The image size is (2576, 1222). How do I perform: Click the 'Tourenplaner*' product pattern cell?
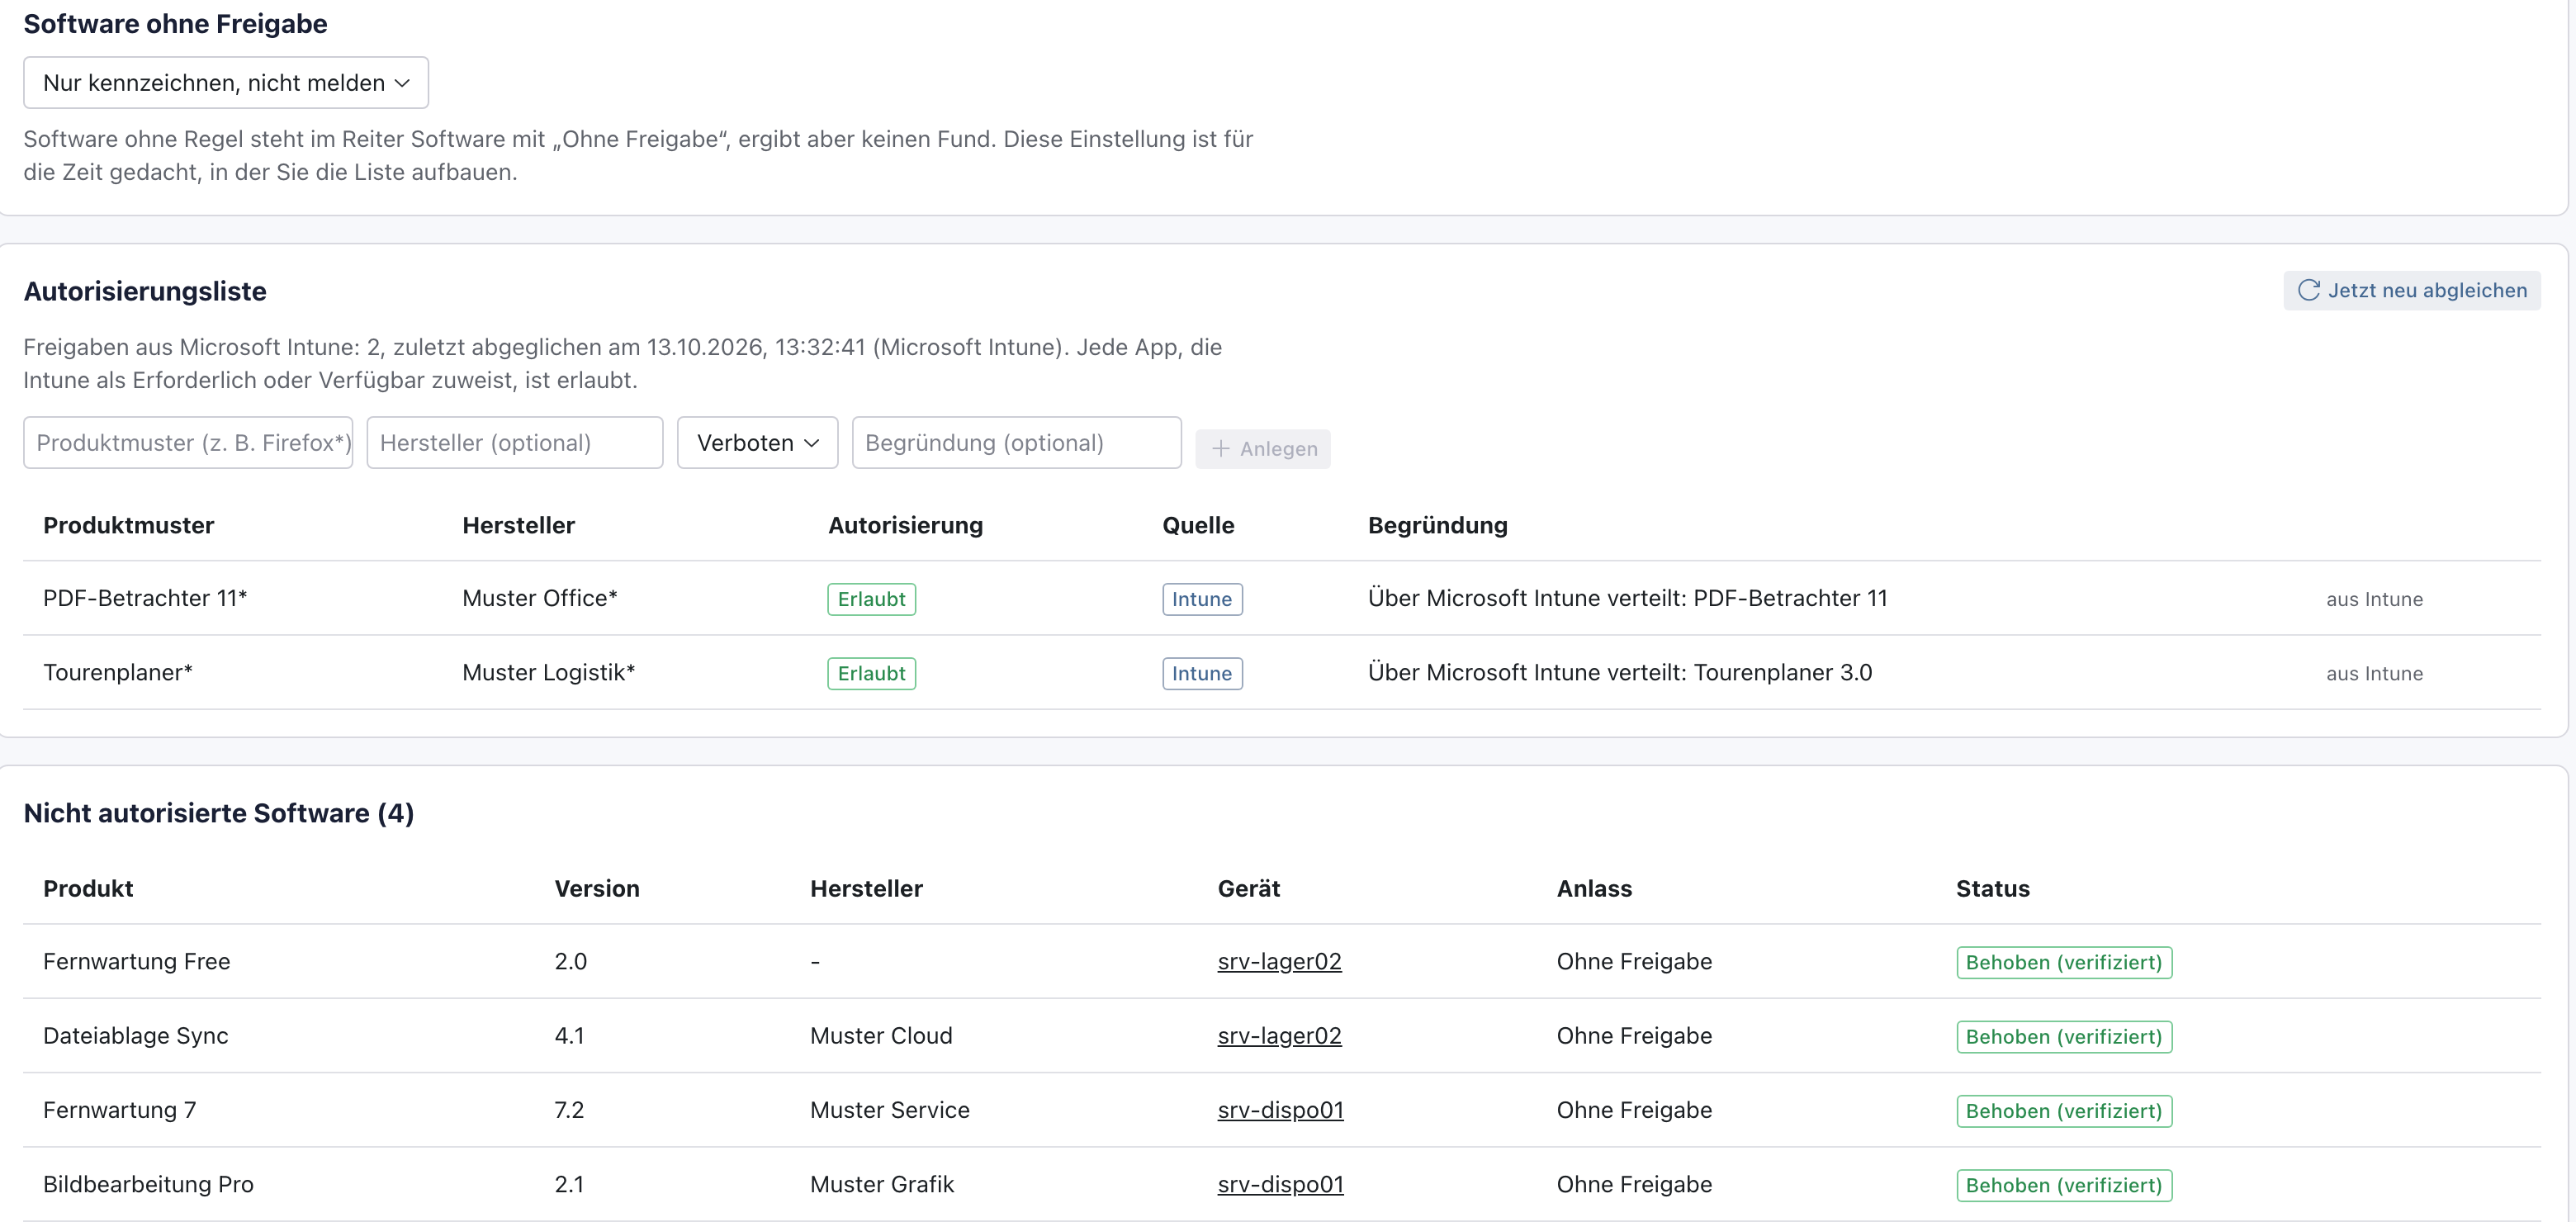[118, 672]
